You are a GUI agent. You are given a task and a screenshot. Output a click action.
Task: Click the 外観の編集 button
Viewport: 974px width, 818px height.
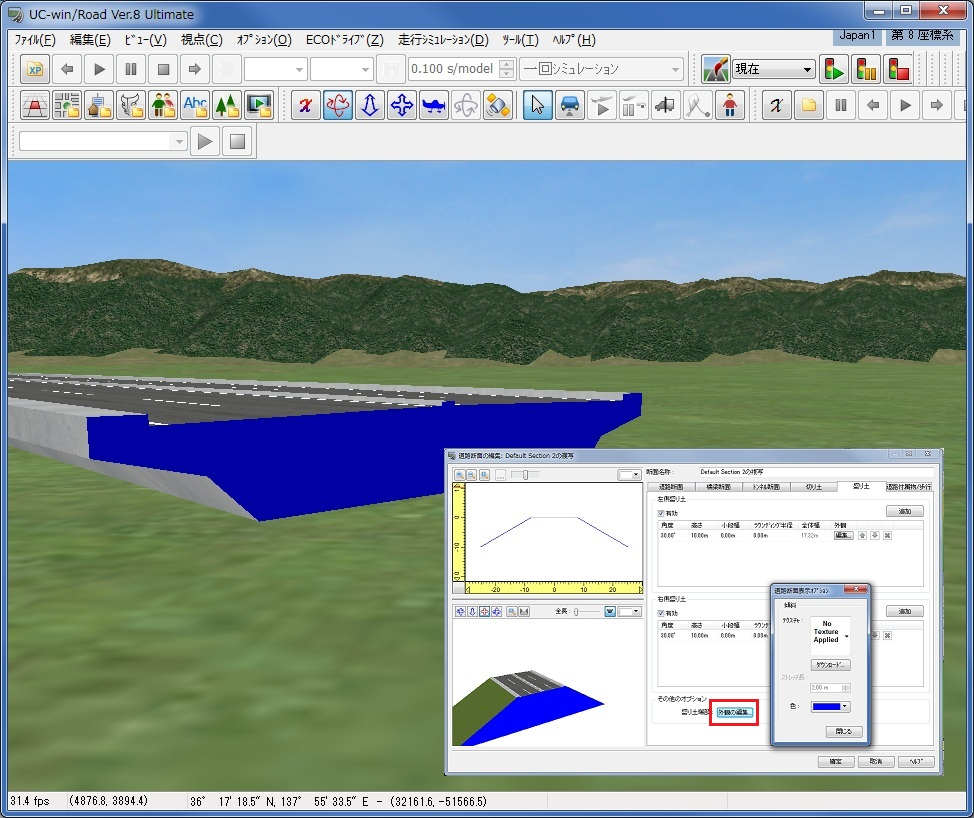(x=734, y=713)
